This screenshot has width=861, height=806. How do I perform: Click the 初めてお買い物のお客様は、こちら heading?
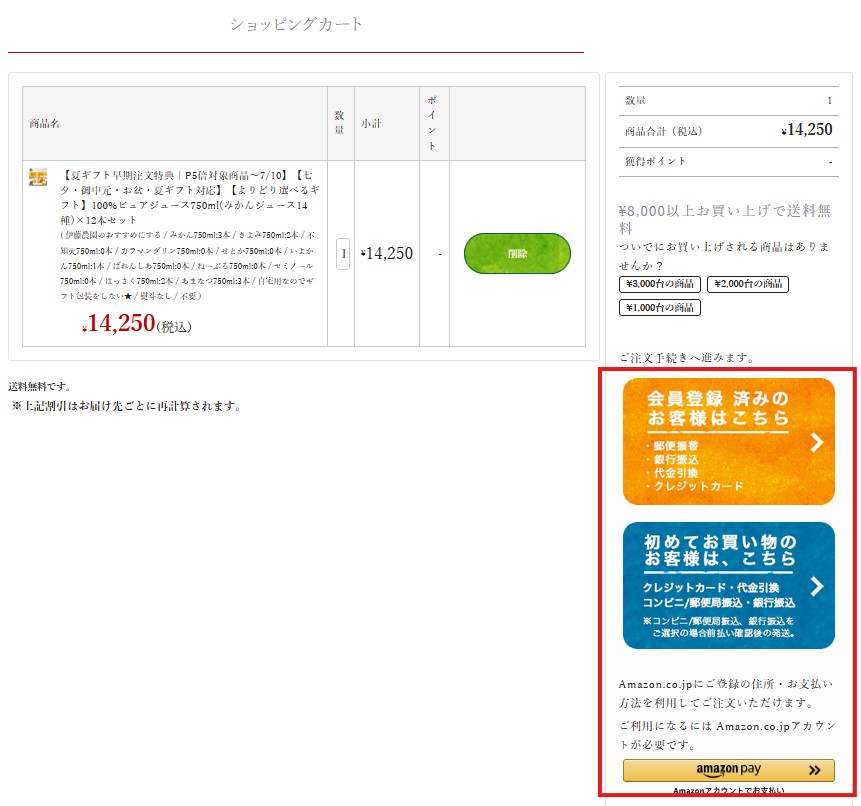[x=720, y=550]
